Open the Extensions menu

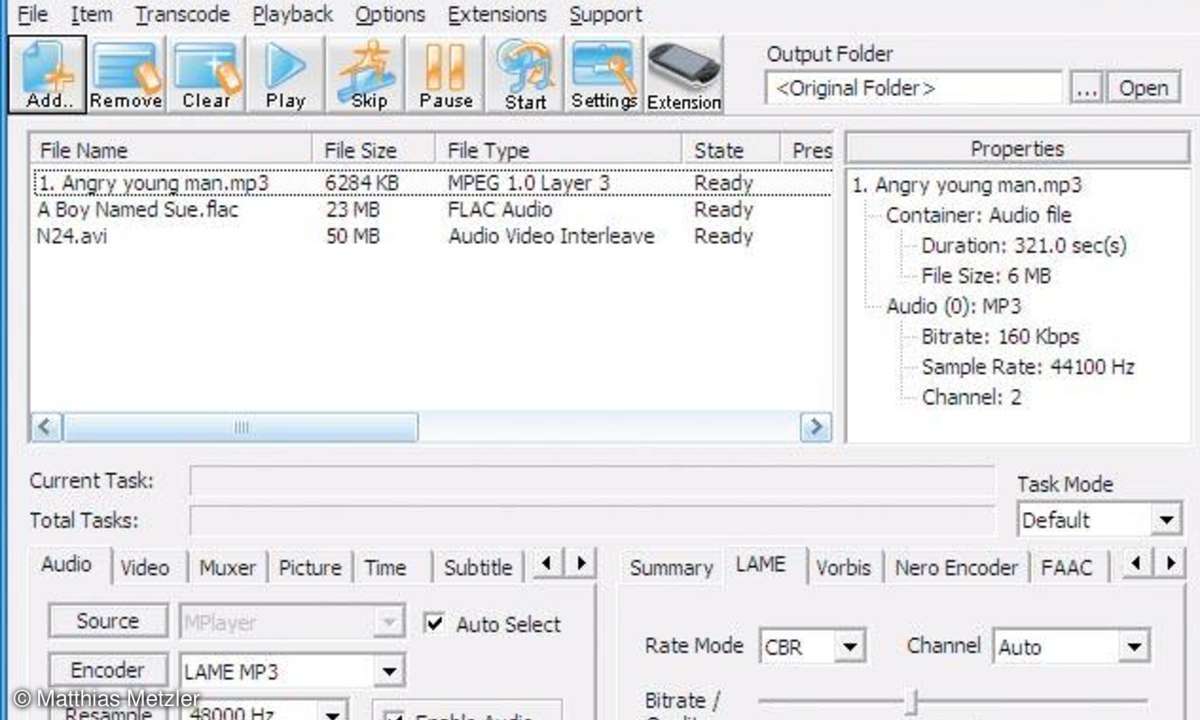497,15
